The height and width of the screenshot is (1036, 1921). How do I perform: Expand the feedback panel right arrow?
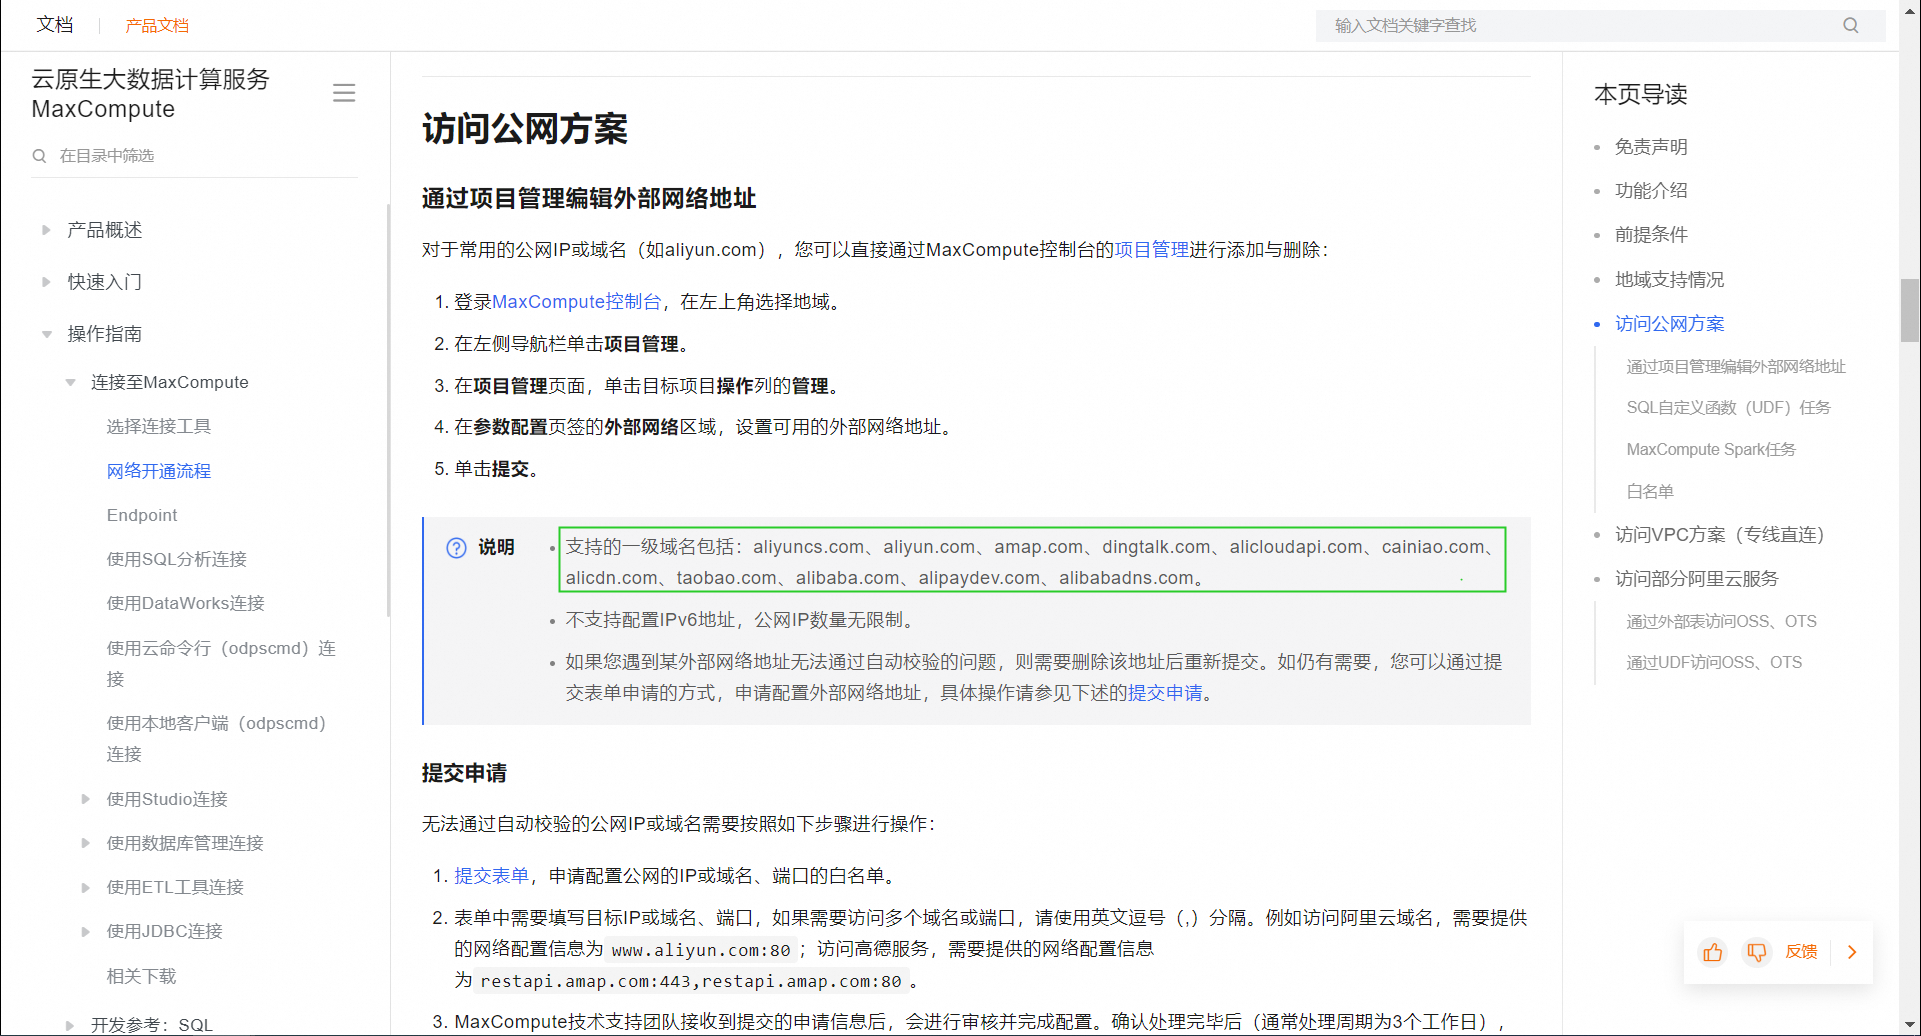[x=1852, y=951]
